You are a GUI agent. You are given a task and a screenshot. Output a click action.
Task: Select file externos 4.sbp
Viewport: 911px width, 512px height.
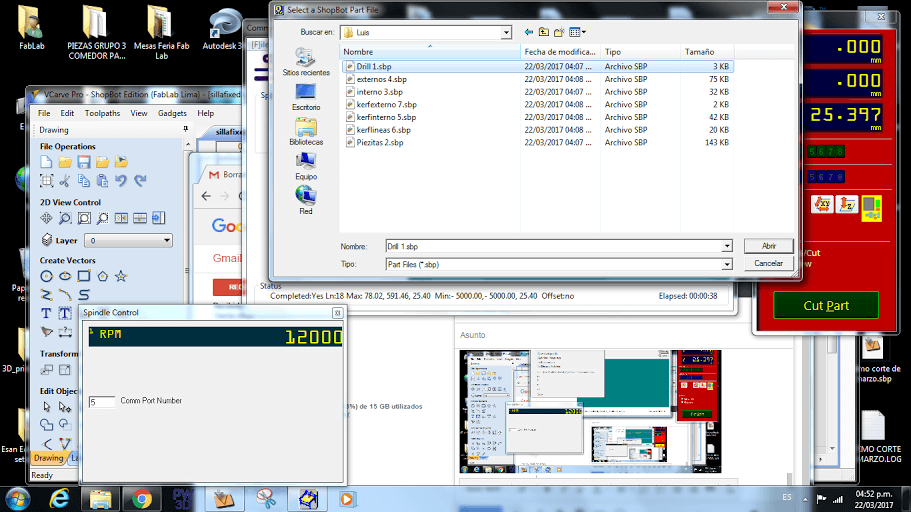coord(381,79)
